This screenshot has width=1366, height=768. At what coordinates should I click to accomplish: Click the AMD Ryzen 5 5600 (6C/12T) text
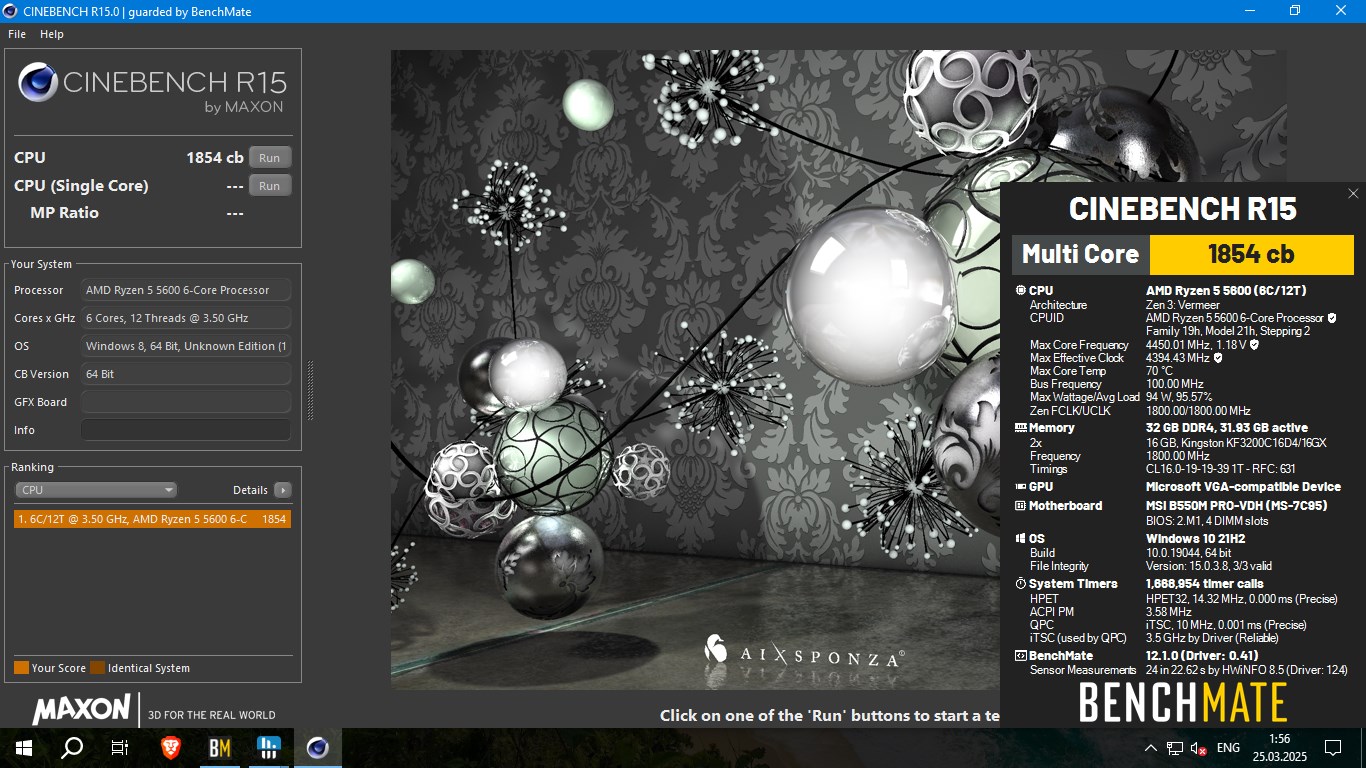(1226, 291)
